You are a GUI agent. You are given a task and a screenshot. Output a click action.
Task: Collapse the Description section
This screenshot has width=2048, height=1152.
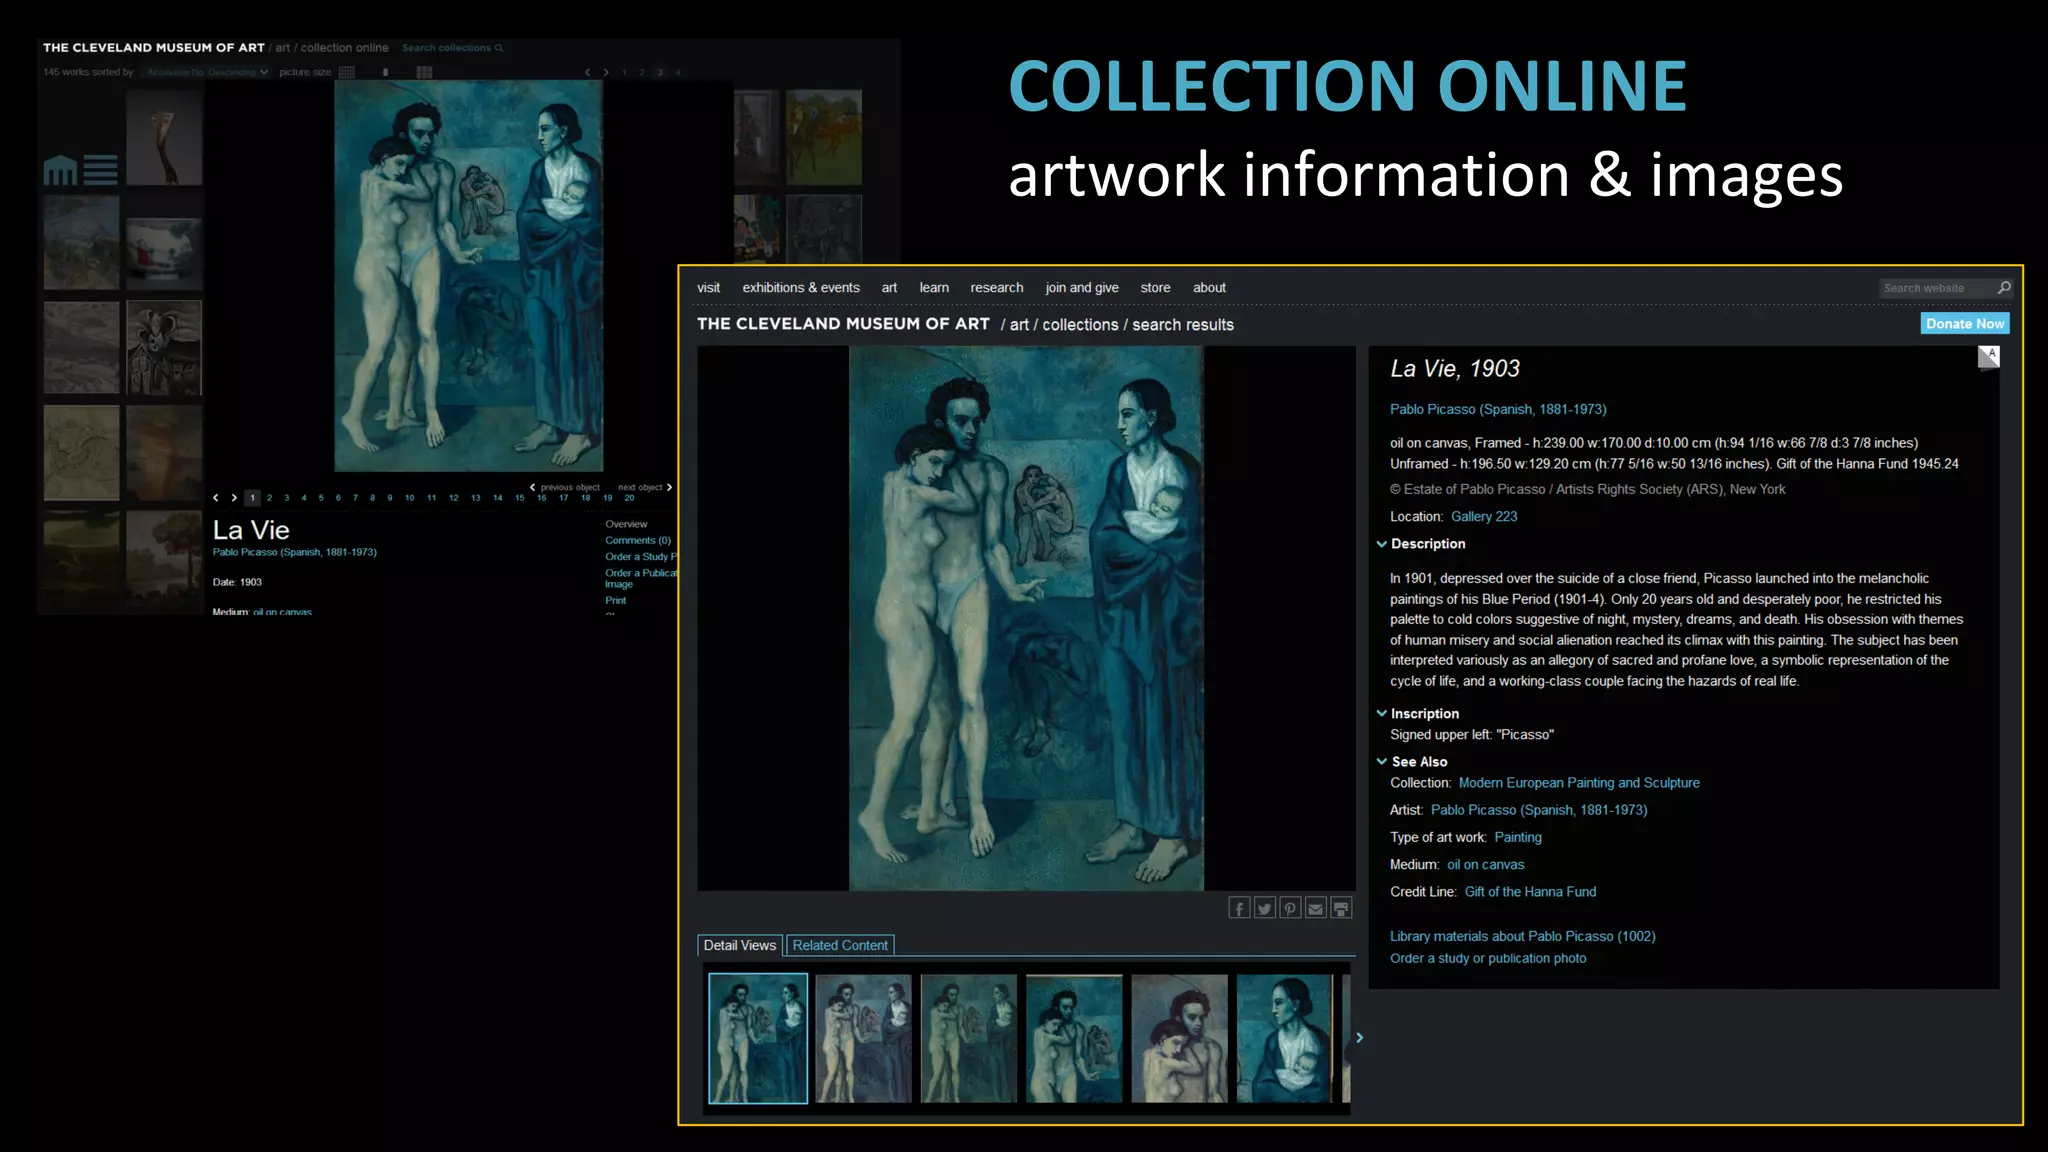[x=1382, y=544]
